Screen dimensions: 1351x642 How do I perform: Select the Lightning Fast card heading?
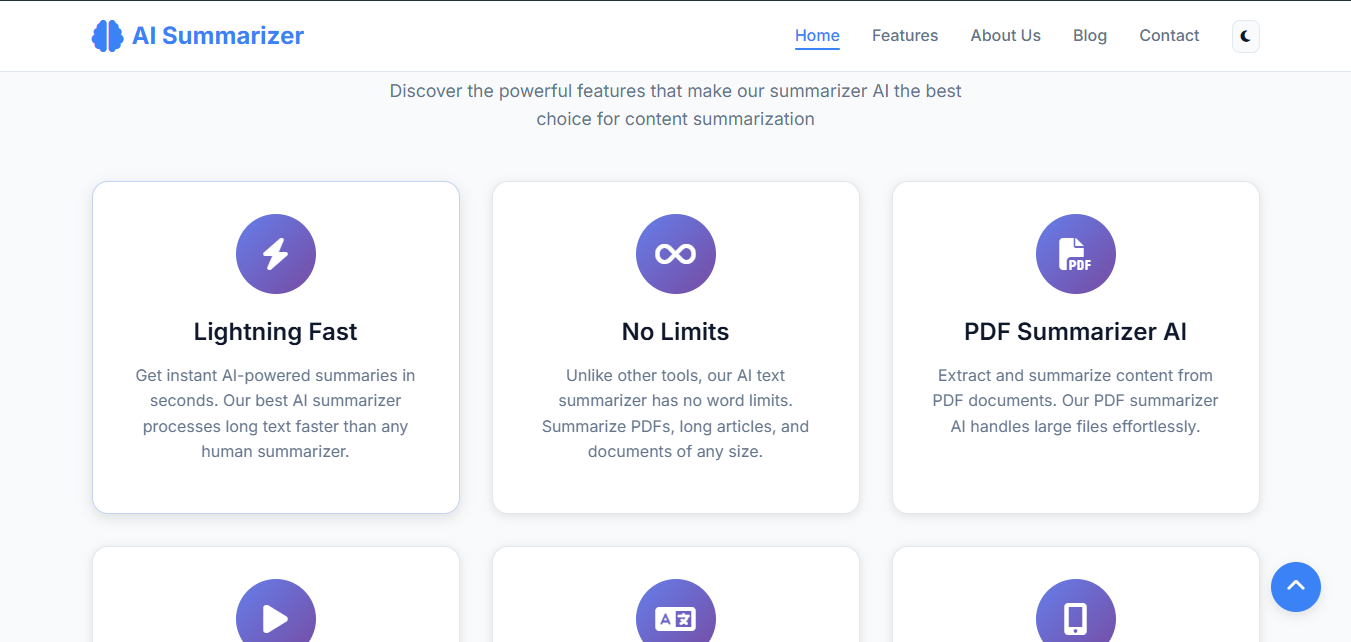[276, 332]
